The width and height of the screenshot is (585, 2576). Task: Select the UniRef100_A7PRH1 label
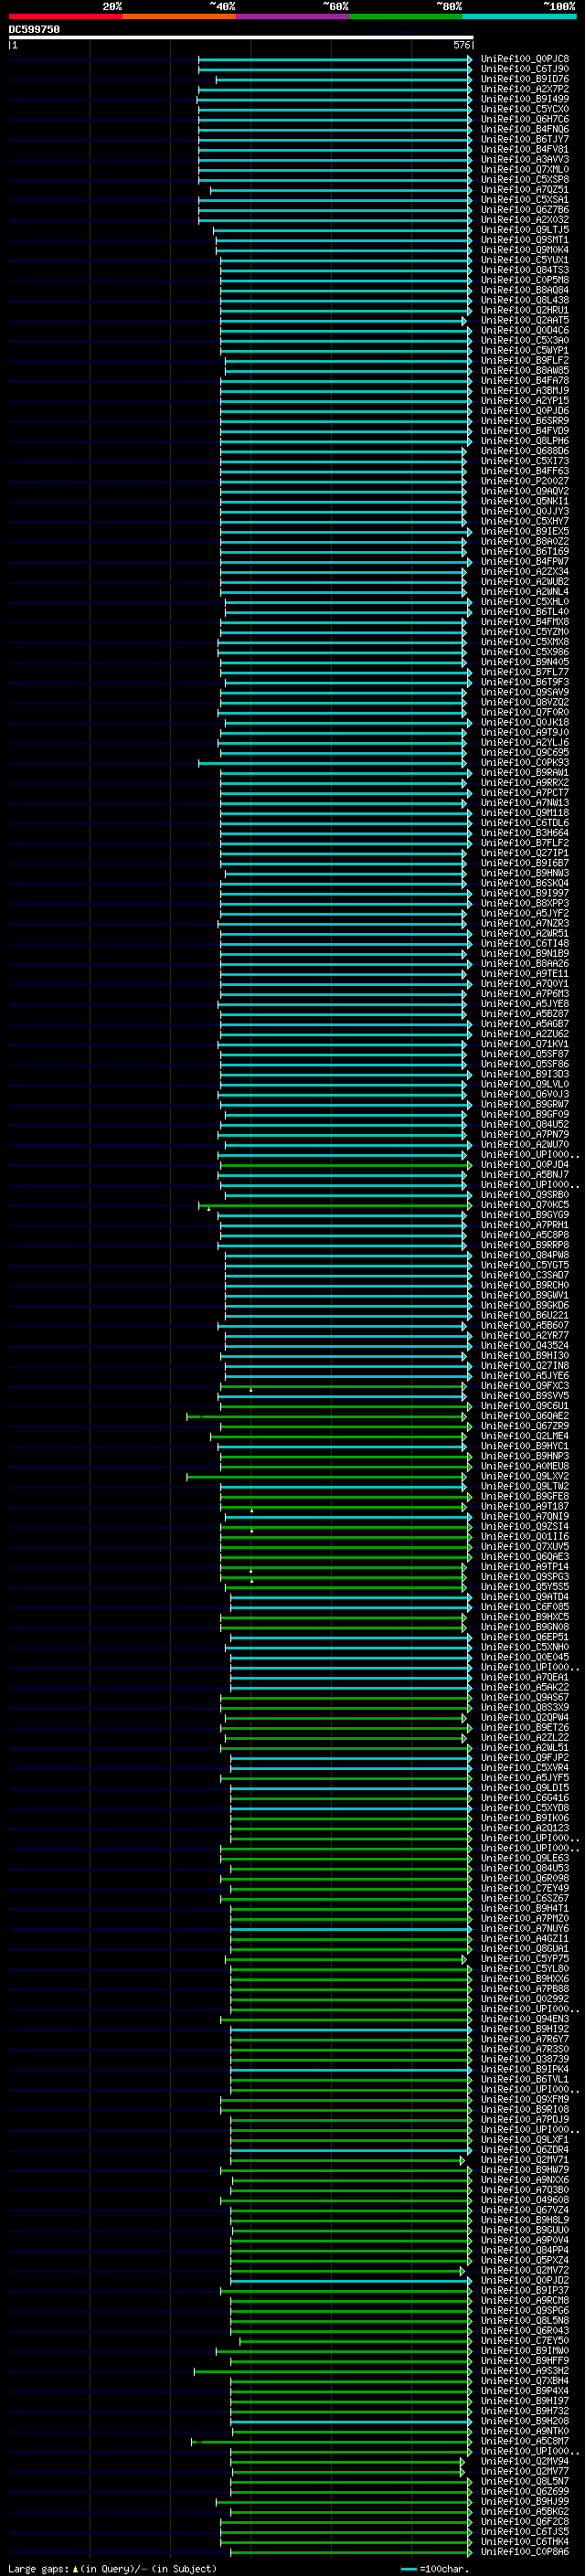pyautogui.click(x=525, y=1225)
